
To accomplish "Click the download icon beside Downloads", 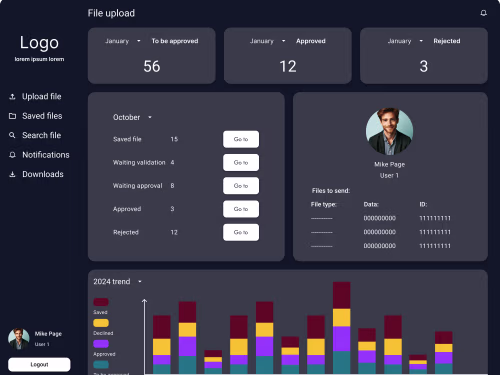I will [12, 174].
